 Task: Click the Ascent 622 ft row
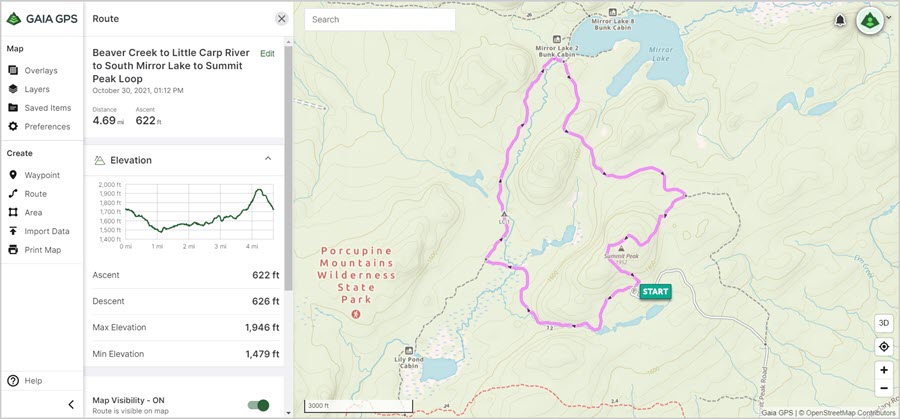[x=186, y=275]
